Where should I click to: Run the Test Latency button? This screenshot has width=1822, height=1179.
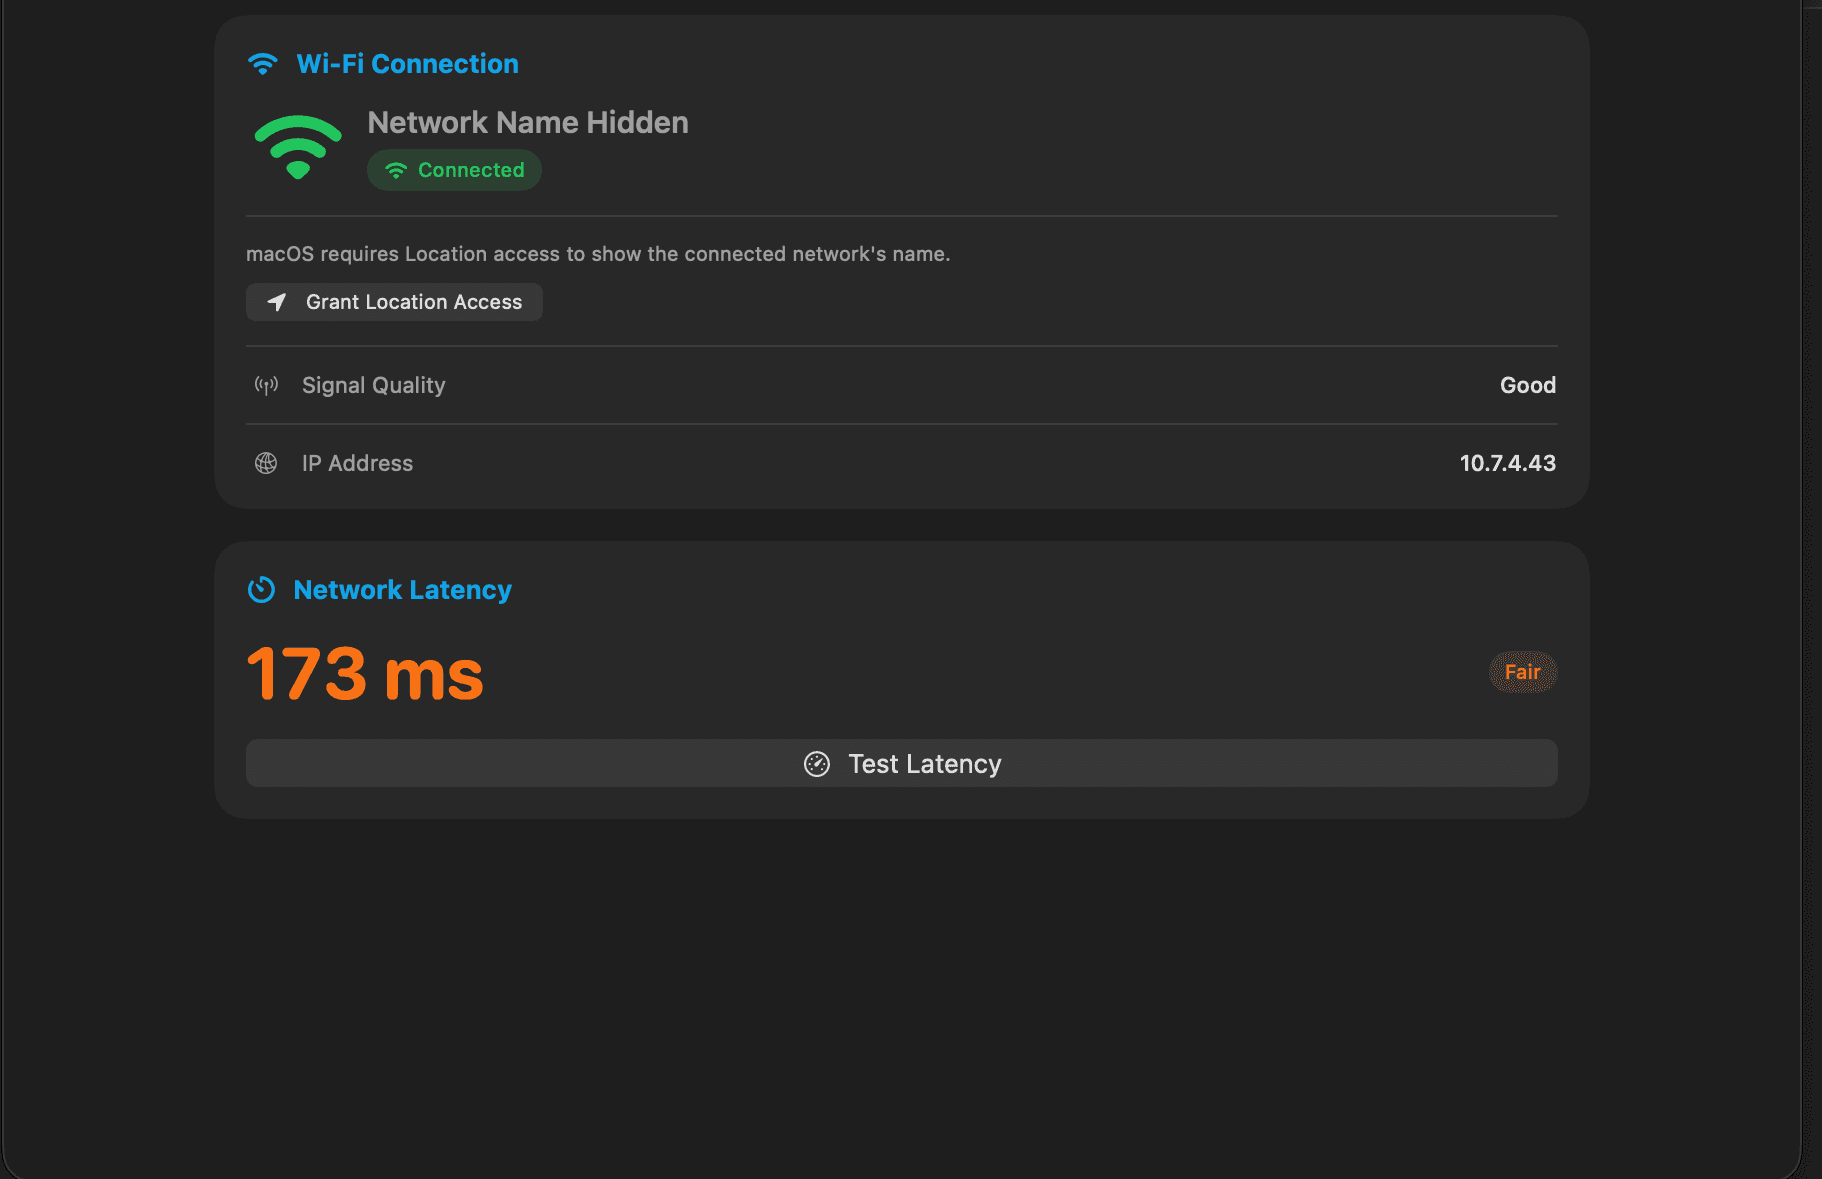pyautogui.click(x=901, y=763)
